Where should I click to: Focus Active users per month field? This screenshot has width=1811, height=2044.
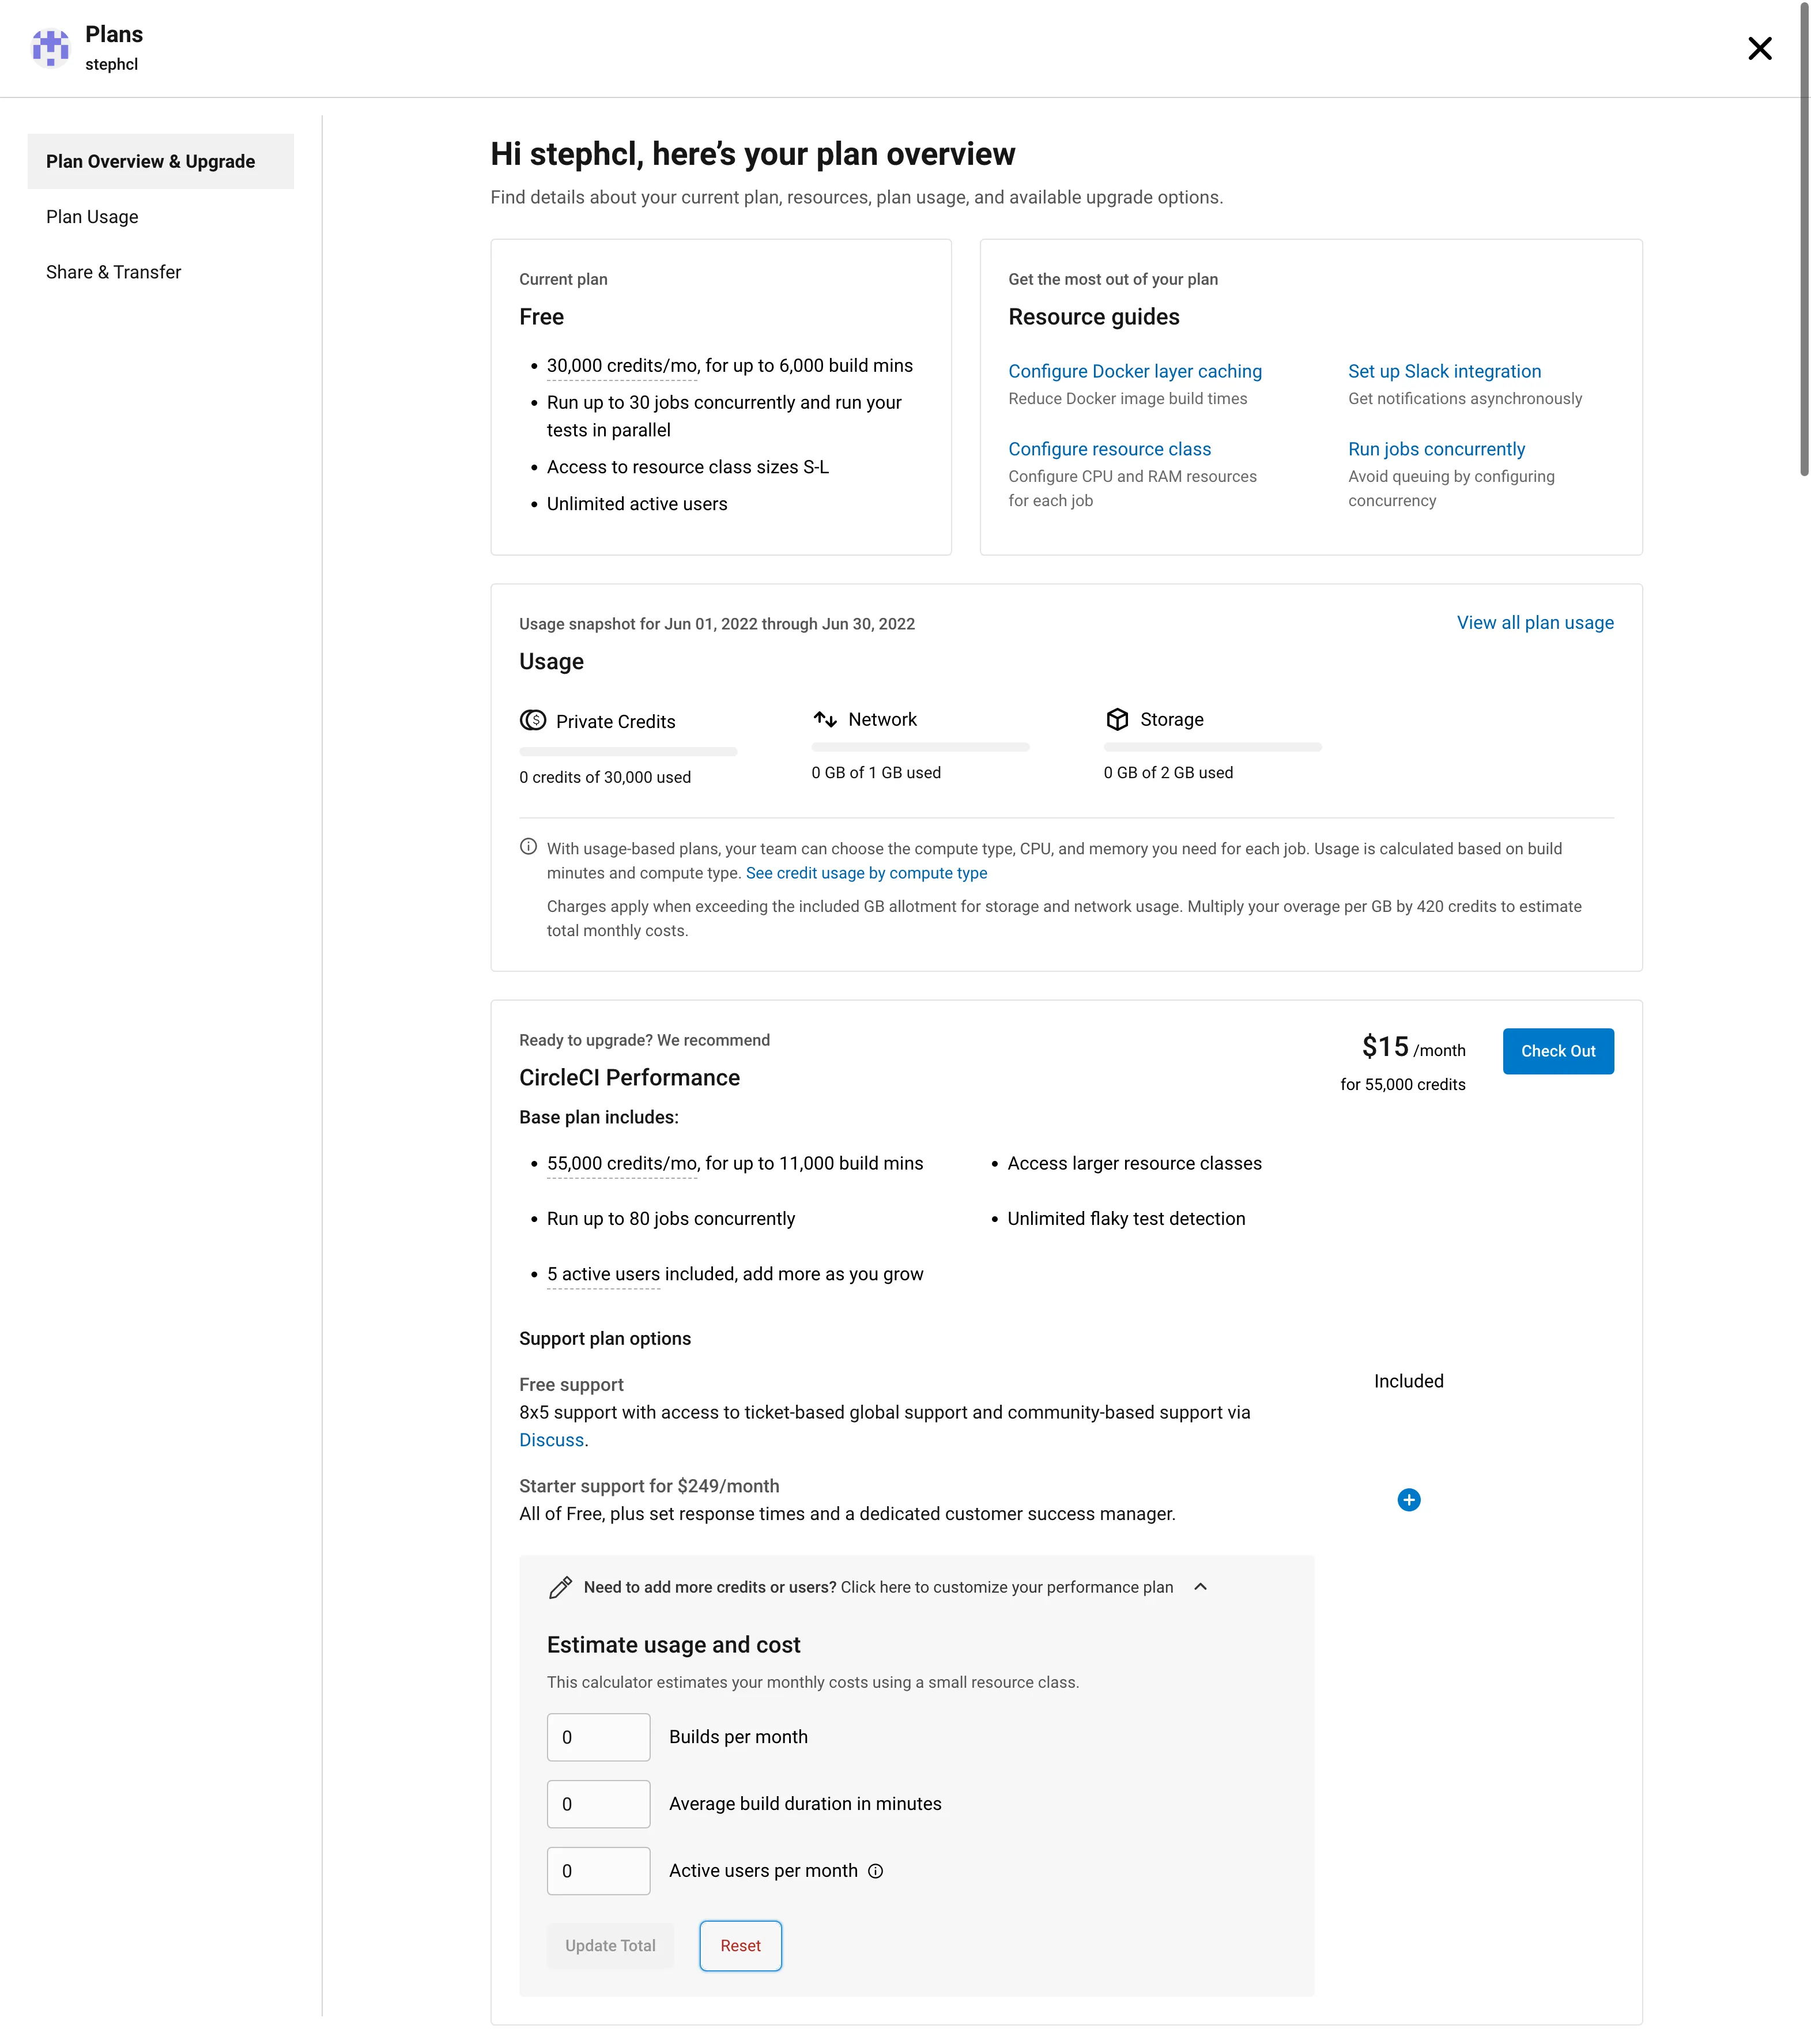[598, 1871]
